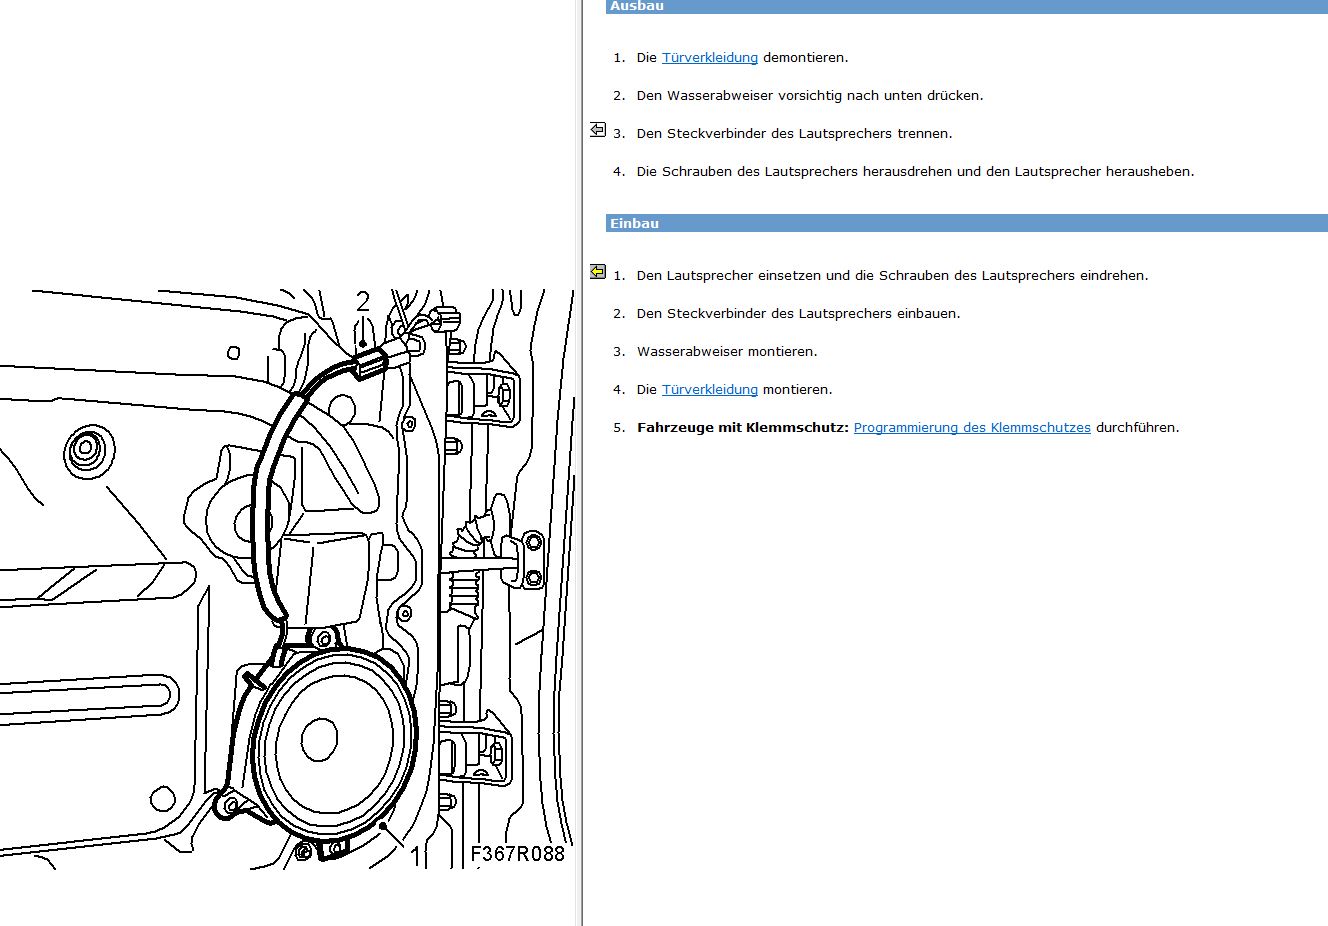
Task: Click callout number 1 near the speaker
Action: (x=416, y=856)
